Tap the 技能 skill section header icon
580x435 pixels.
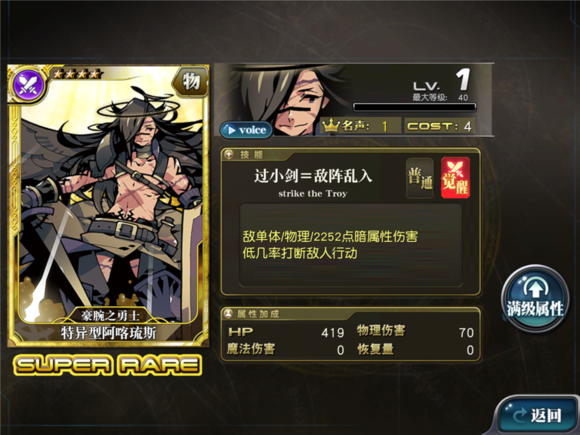tap(229, 154)
